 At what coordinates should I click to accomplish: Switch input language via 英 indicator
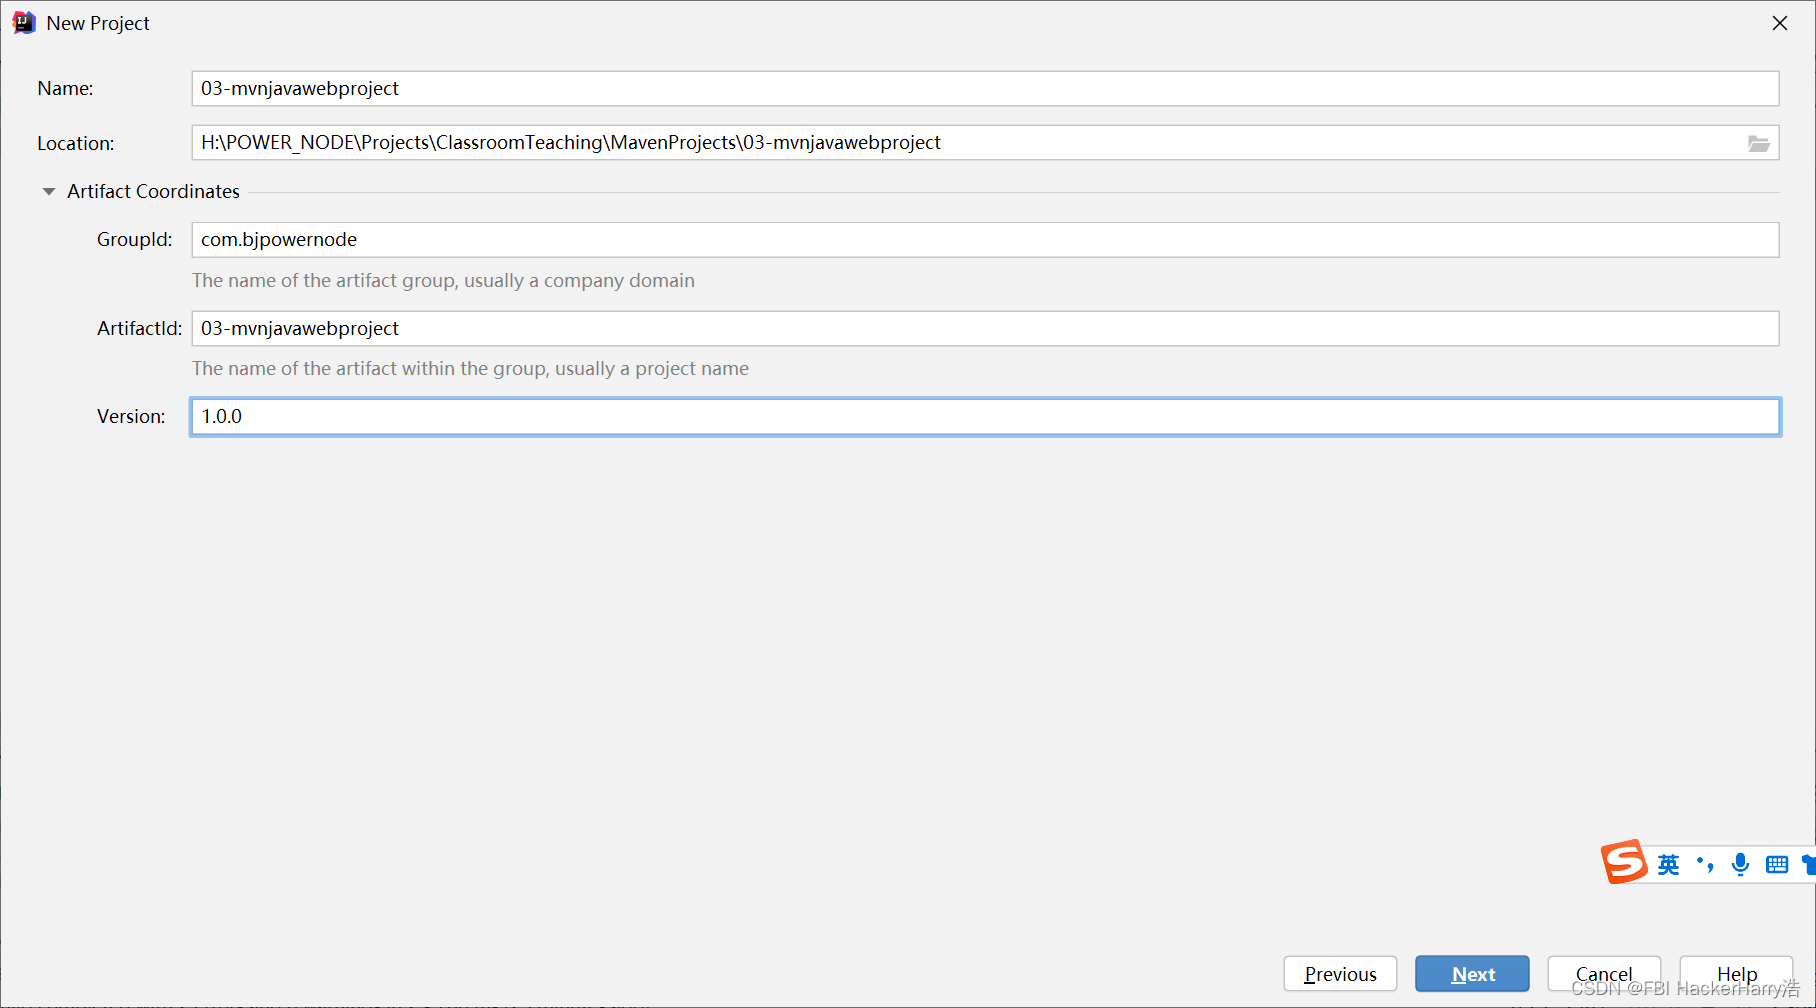point(1668,865)
